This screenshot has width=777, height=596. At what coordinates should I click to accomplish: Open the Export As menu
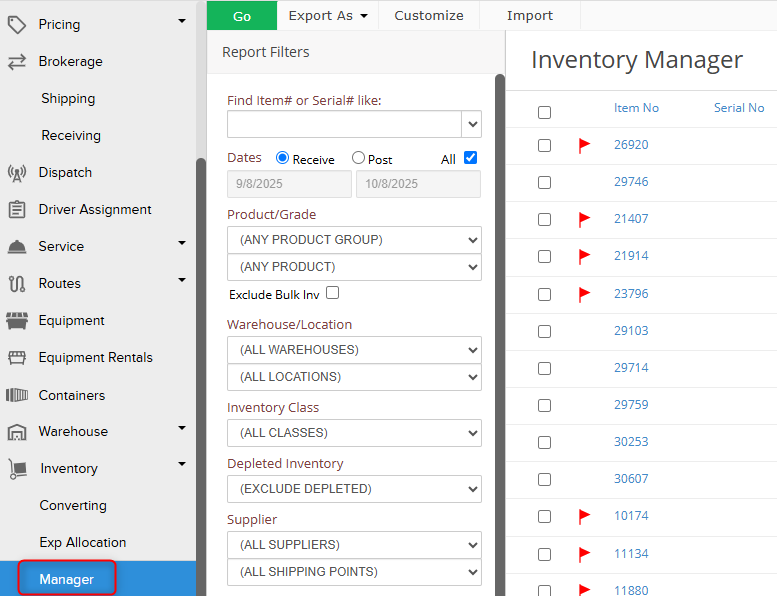[328, 15]
